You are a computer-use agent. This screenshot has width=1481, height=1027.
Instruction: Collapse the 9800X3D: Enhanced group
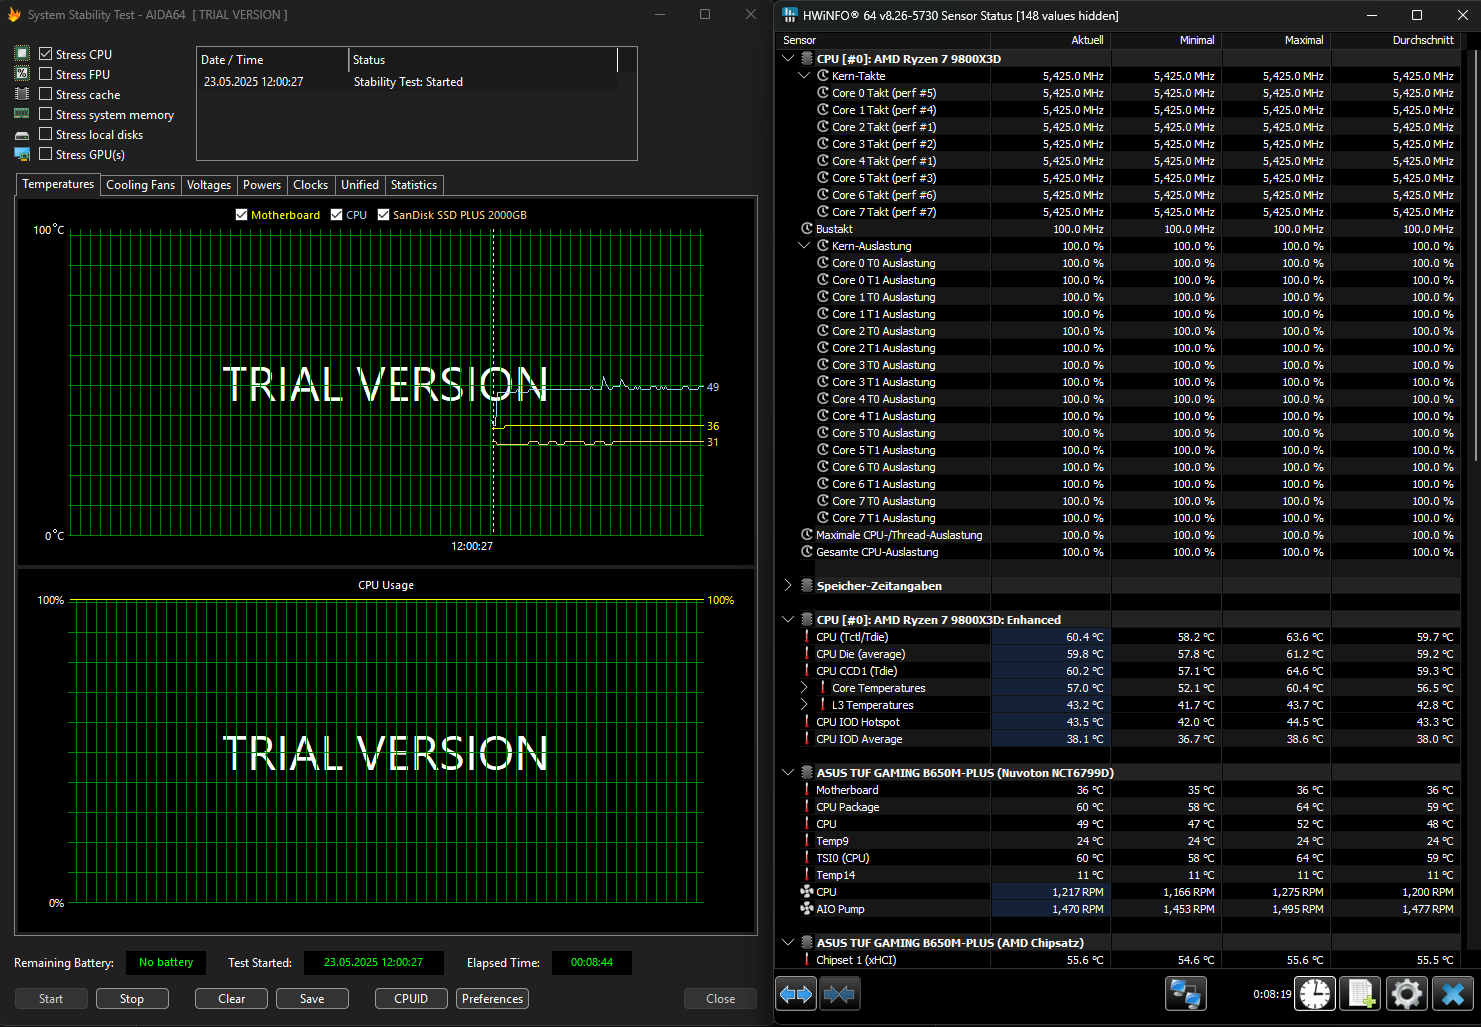pos(788,620)
